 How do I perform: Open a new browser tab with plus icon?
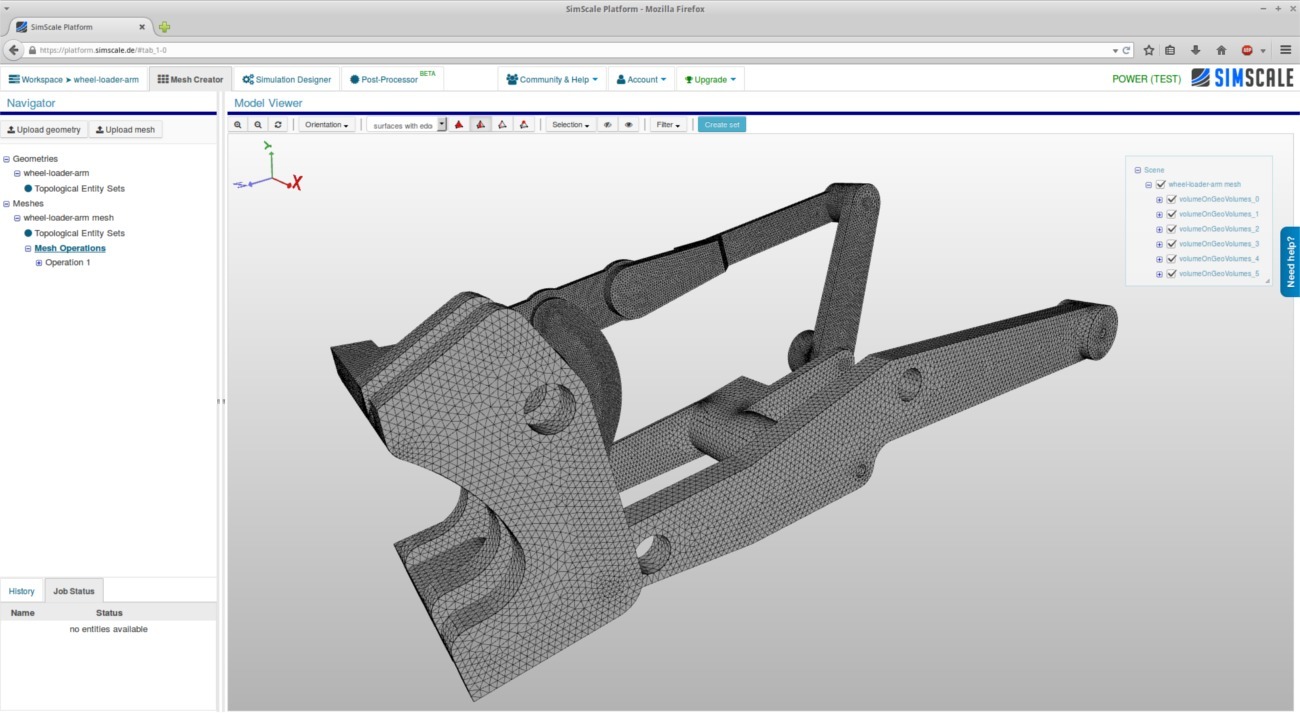point(164,27)
